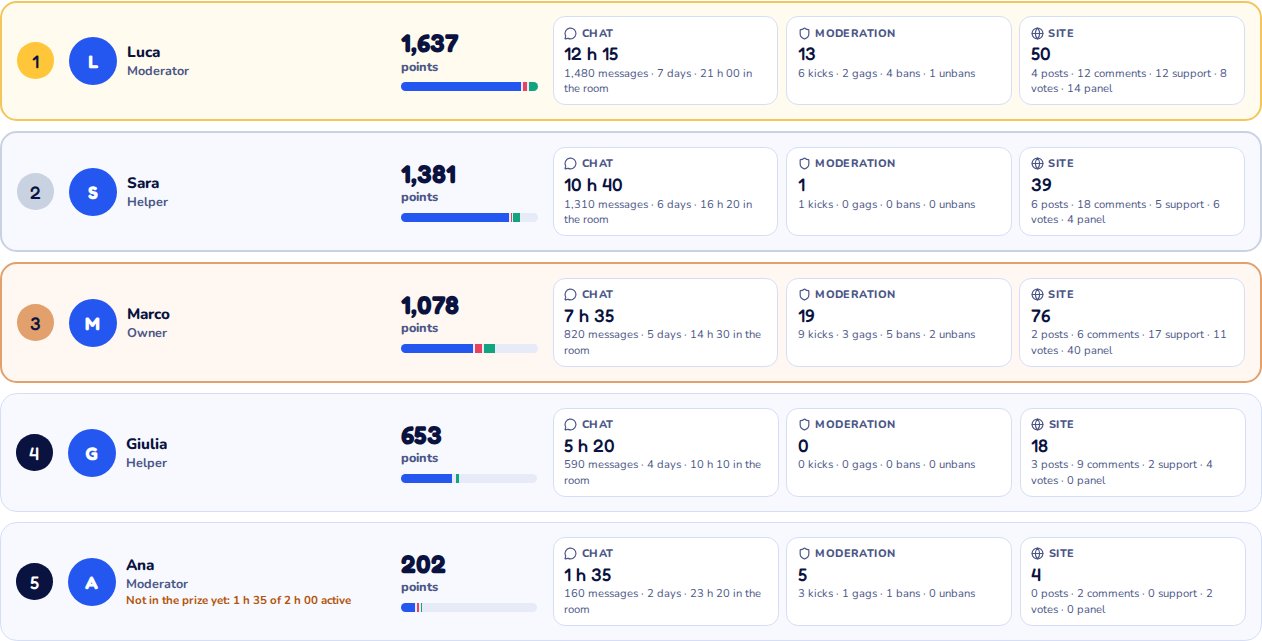Viewport: 1262px width, 641px height.
Task: Click Luca's points progress bar
Action: (469, 87)
